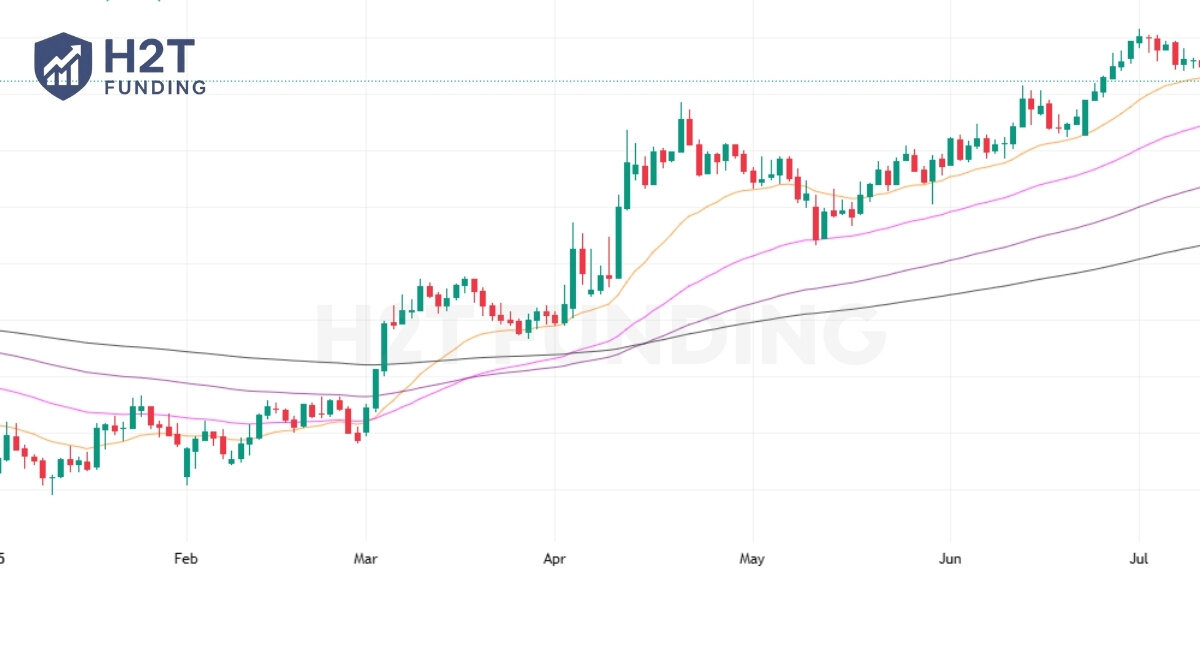
Task: Click the H2T shield logo icon
Action: coord(63,66)
